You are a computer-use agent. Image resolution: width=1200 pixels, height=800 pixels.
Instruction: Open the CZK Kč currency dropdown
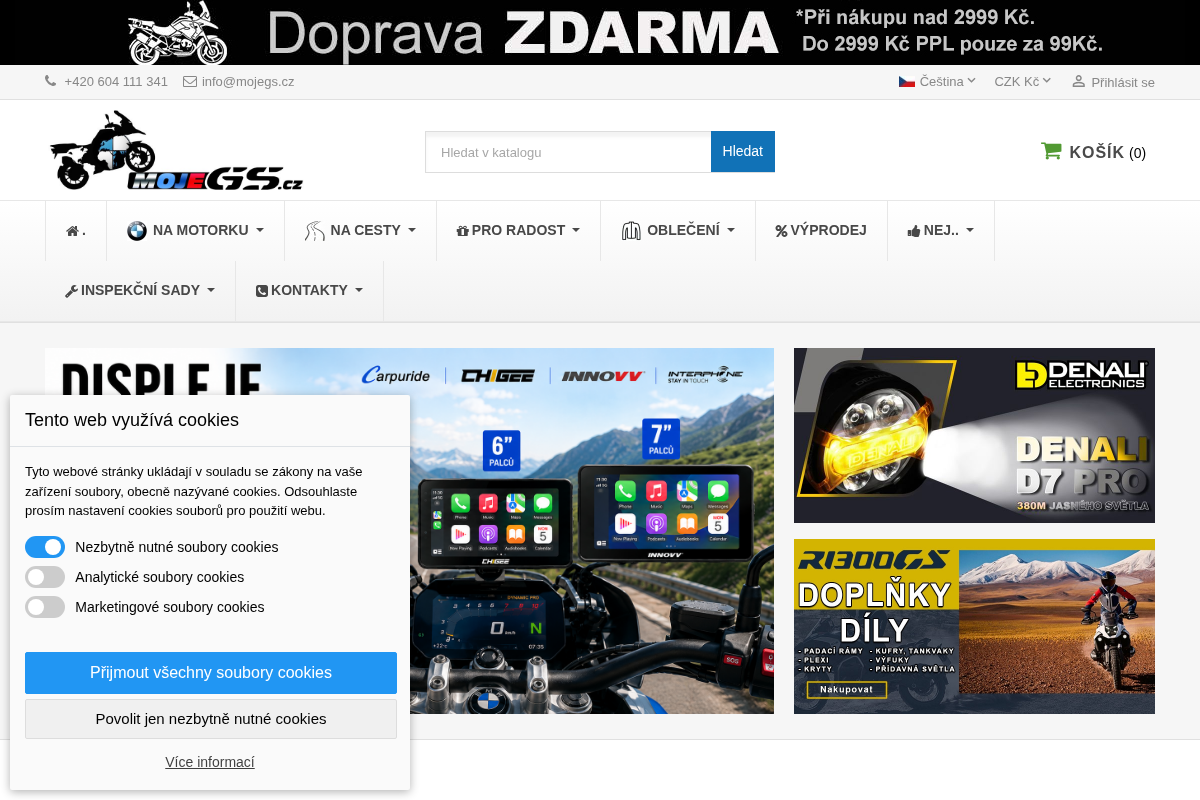1023,82
